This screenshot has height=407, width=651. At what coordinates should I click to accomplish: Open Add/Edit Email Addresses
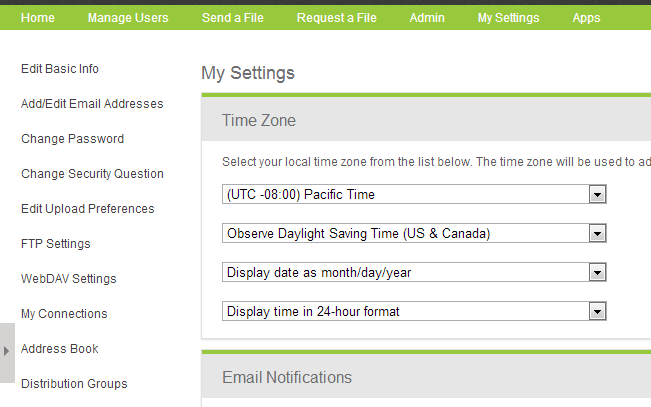tap(92, 104)
